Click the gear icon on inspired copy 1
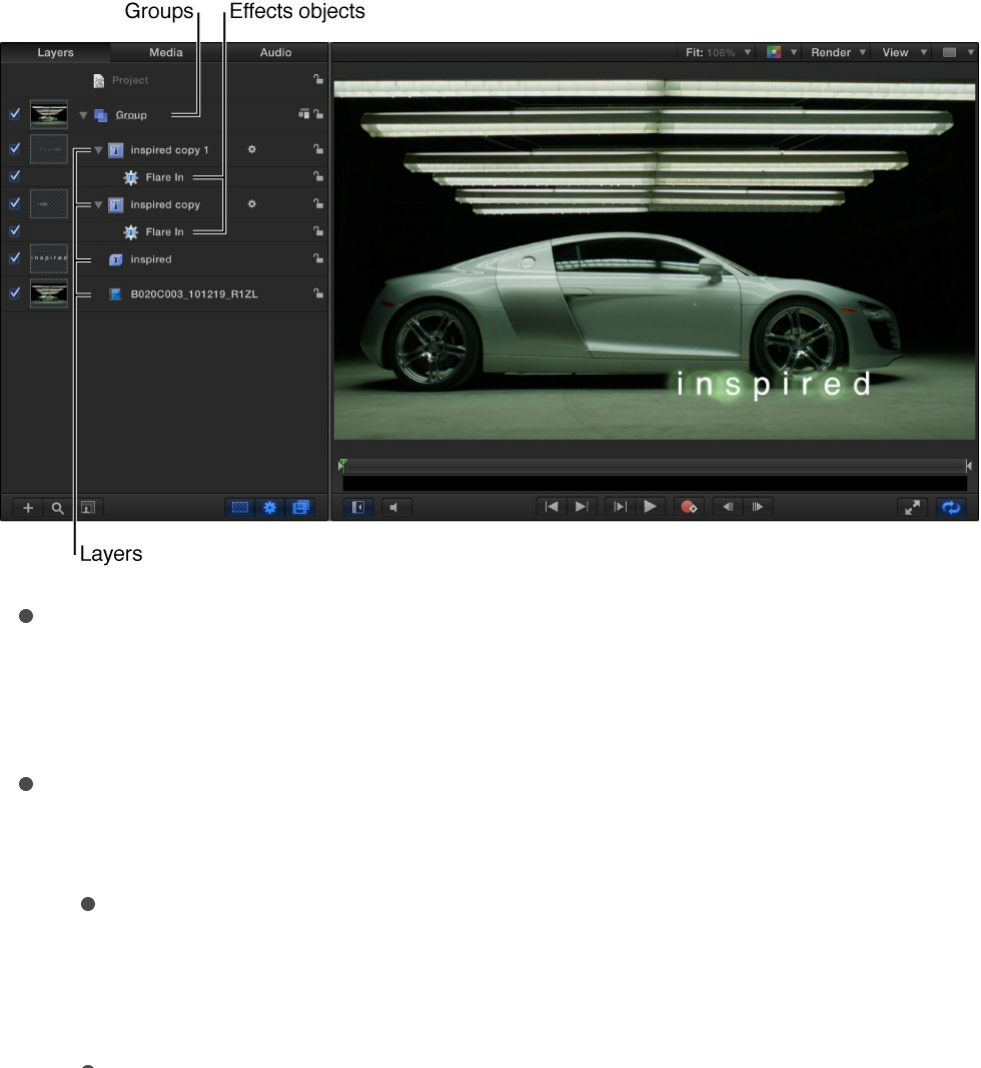This screenshot has width=981, height=1068. point(252,150)
